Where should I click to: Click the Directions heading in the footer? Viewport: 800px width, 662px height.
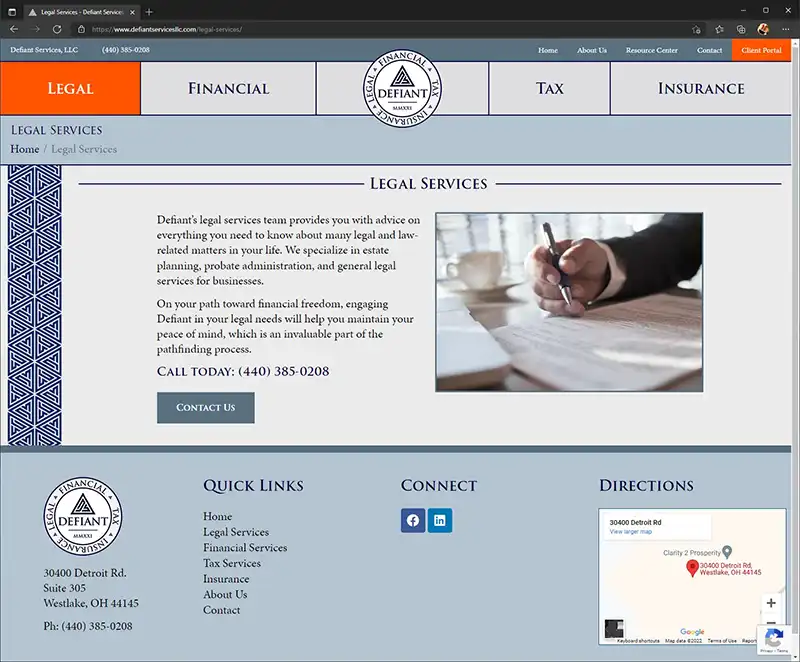click(x=646, y=486)
